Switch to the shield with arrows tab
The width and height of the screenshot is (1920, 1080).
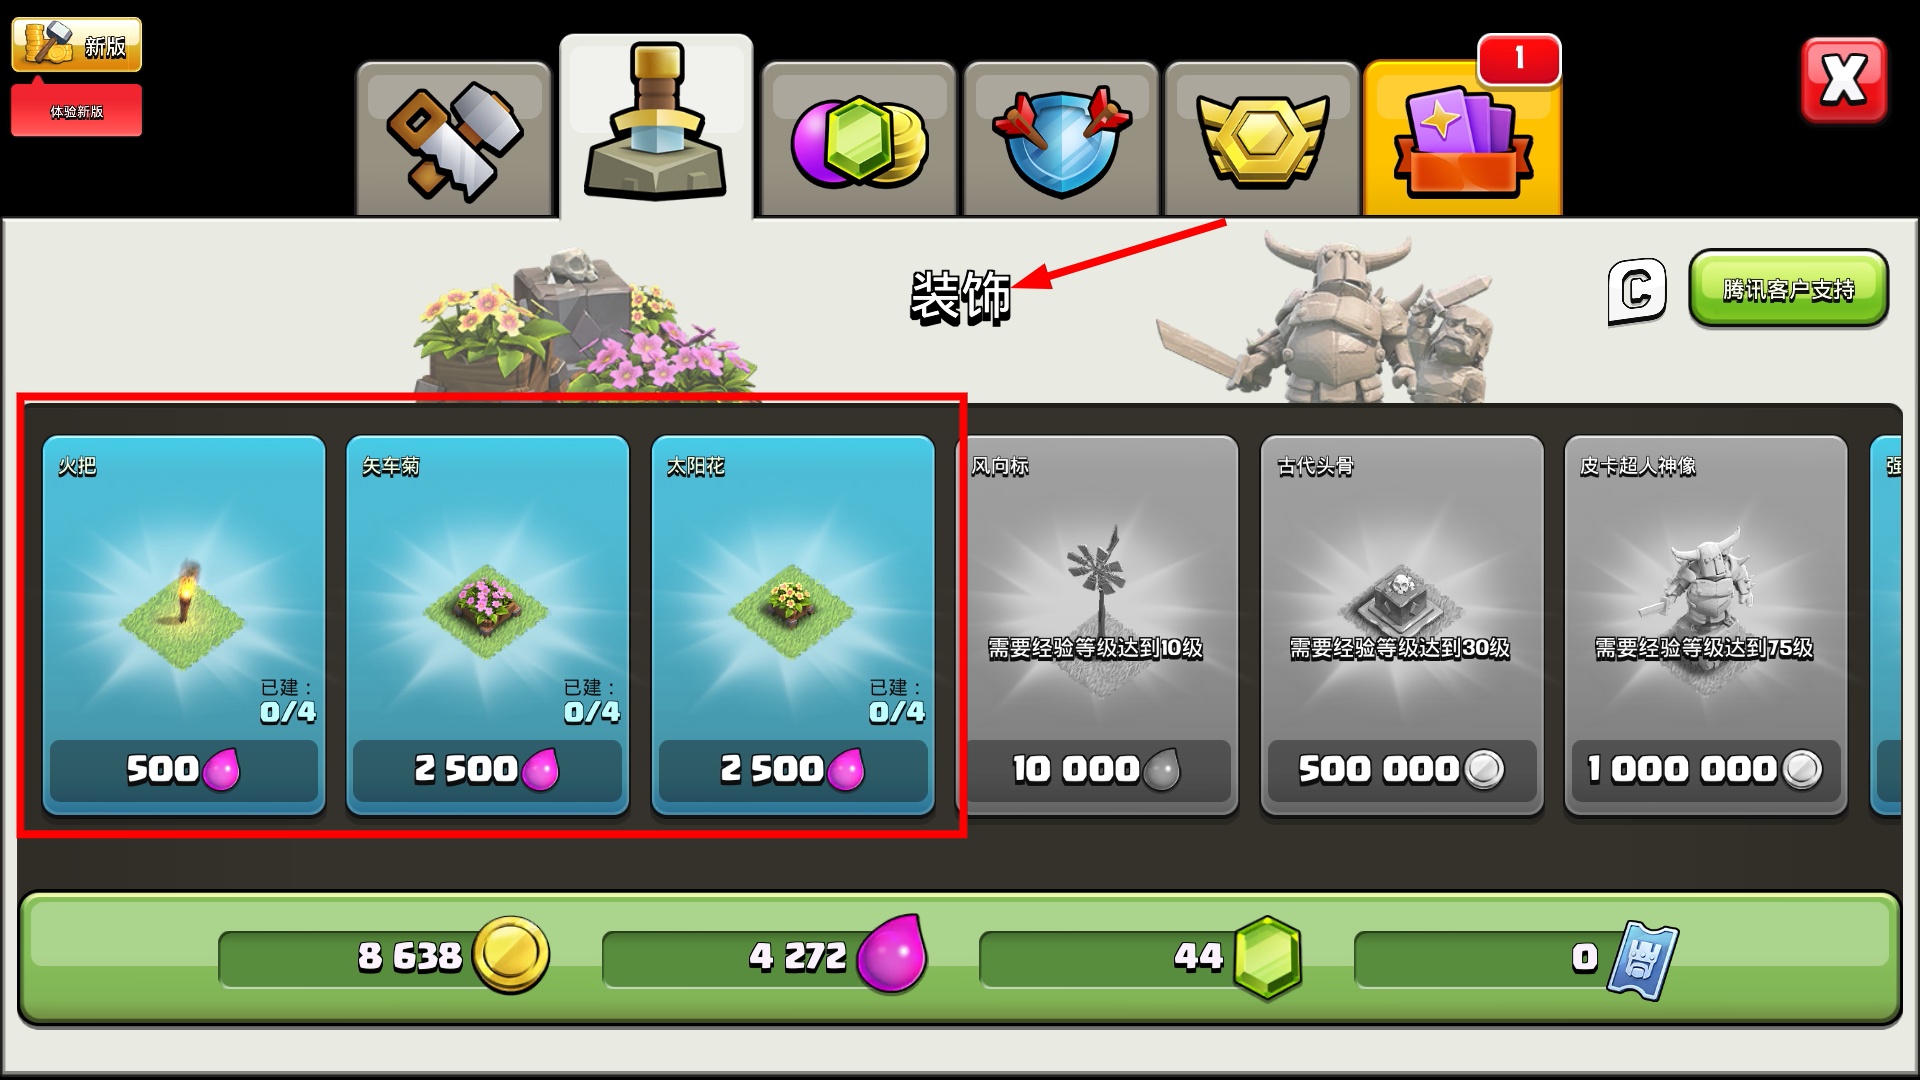pyautogui.click(x=1061, y=139)
